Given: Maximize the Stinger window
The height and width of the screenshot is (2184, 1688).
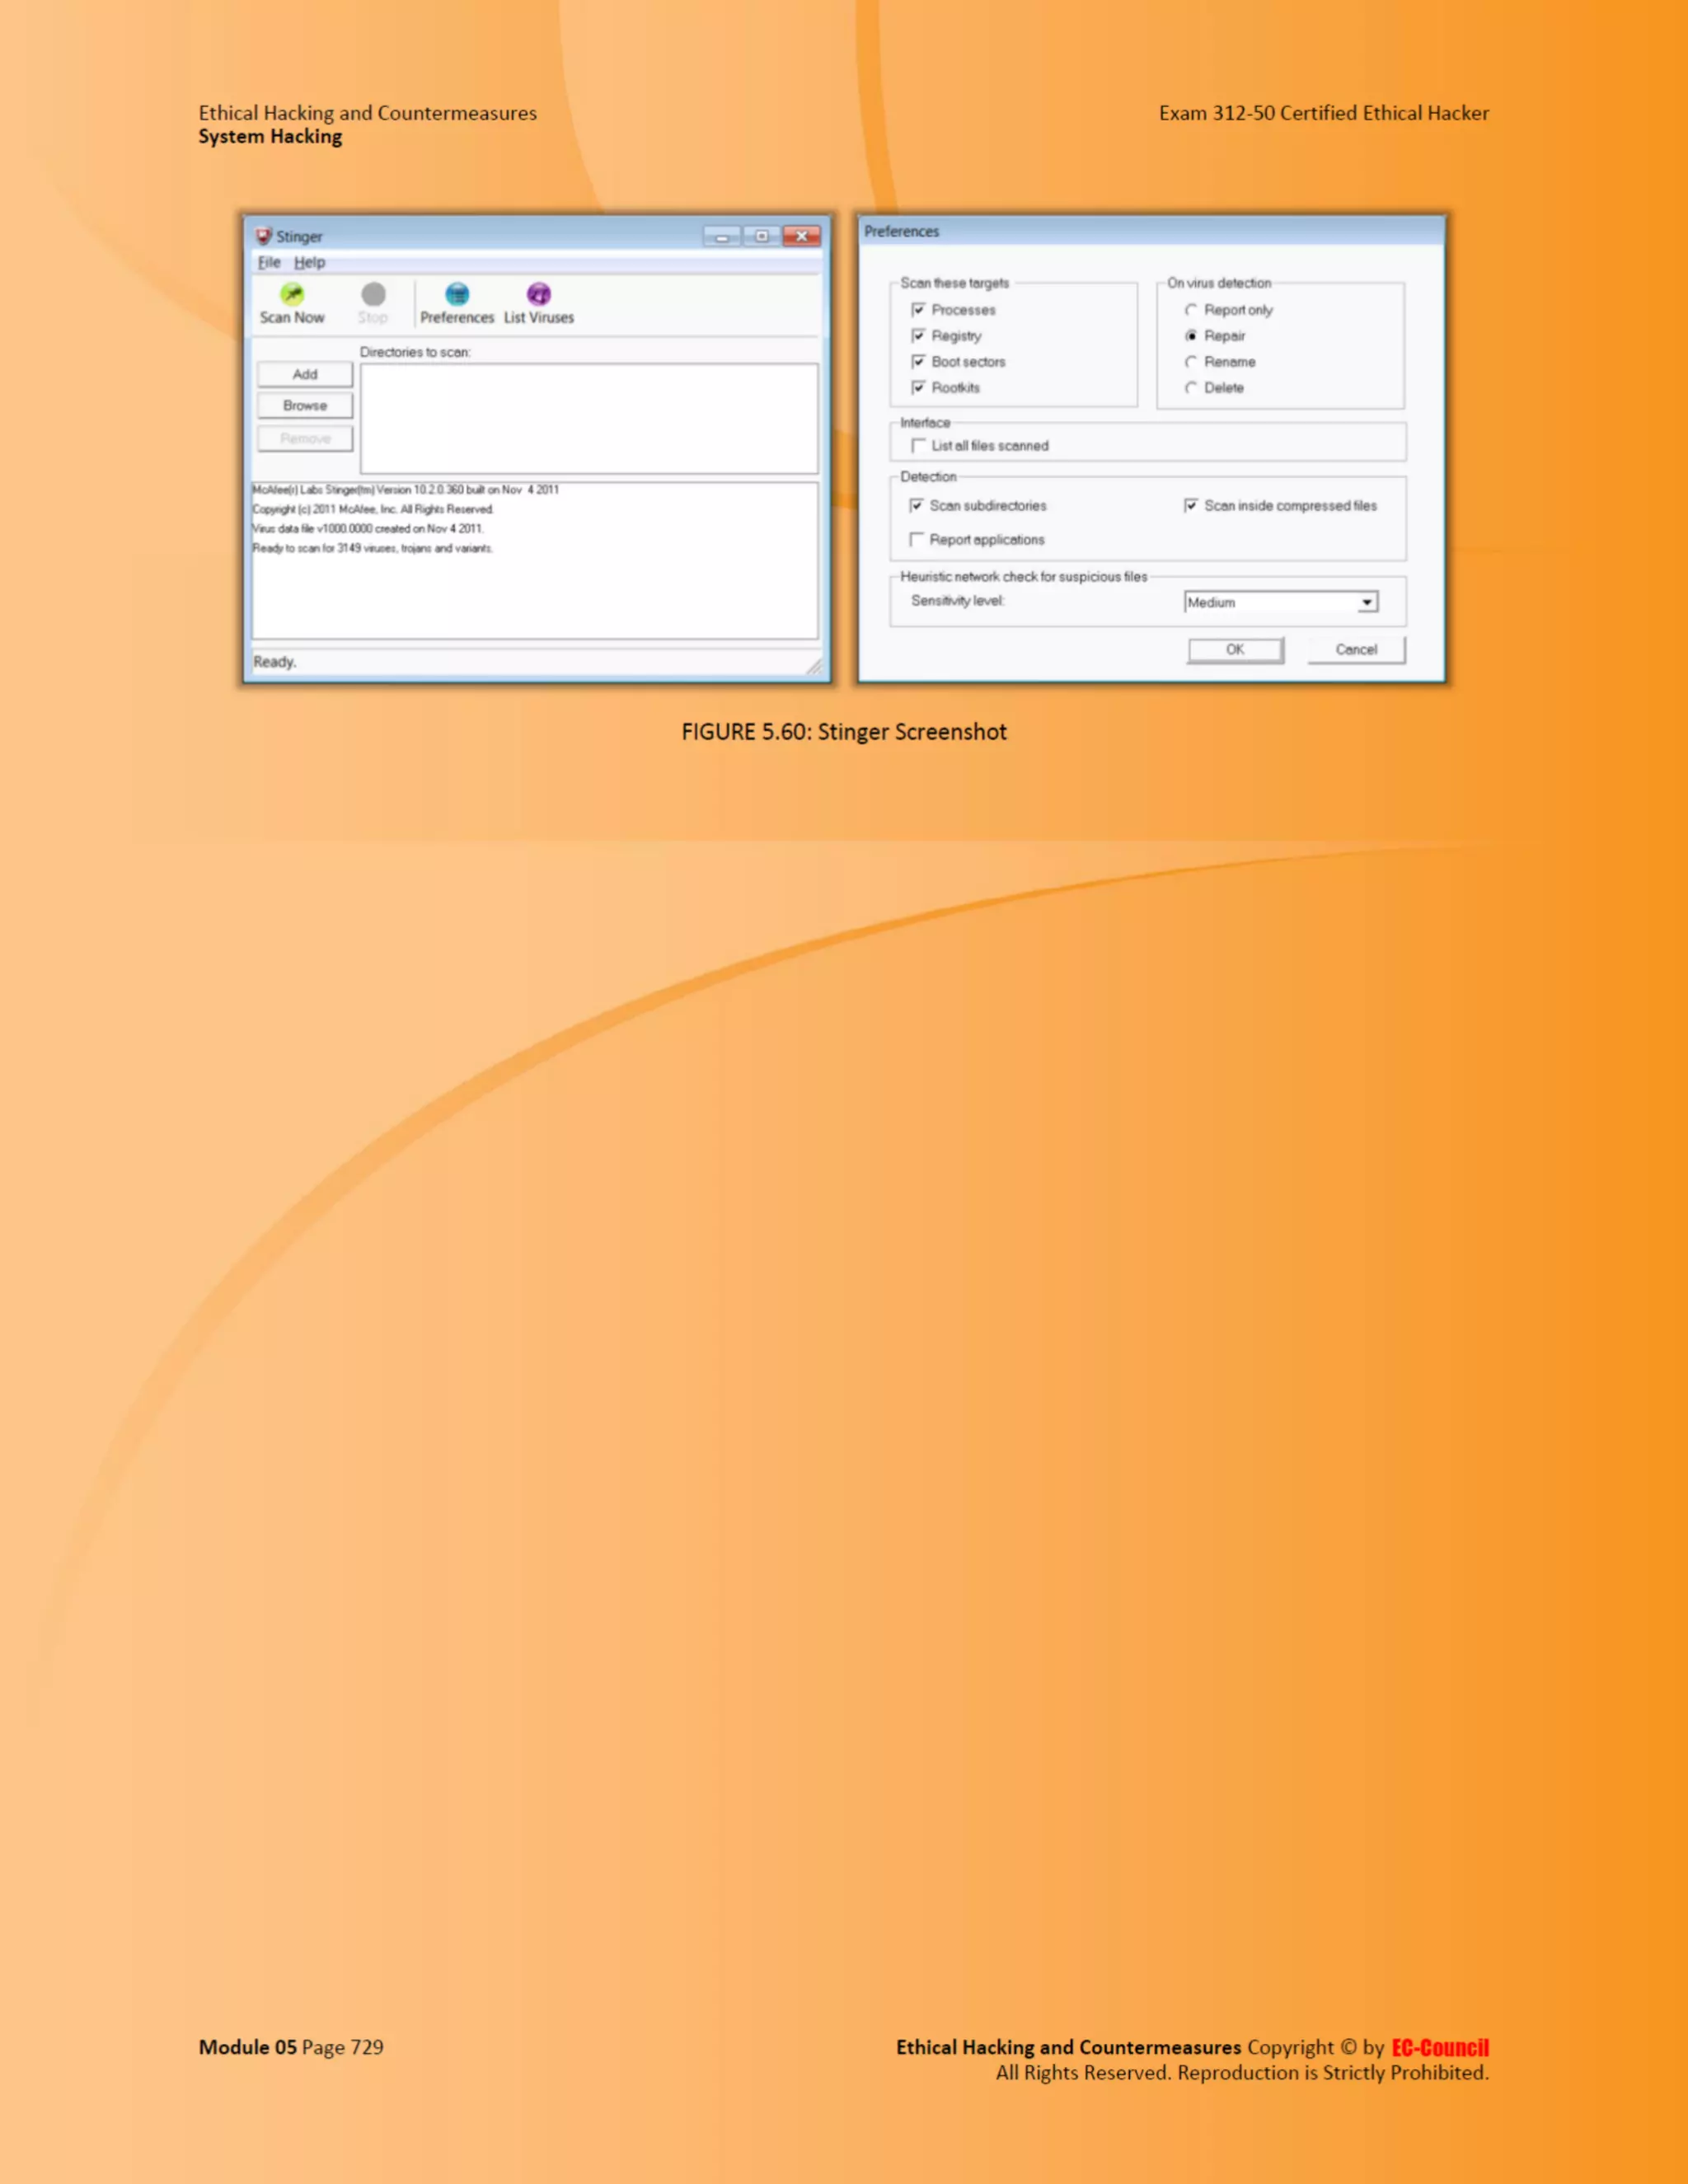Looking at the screenshot, I should tap(762, 236).
